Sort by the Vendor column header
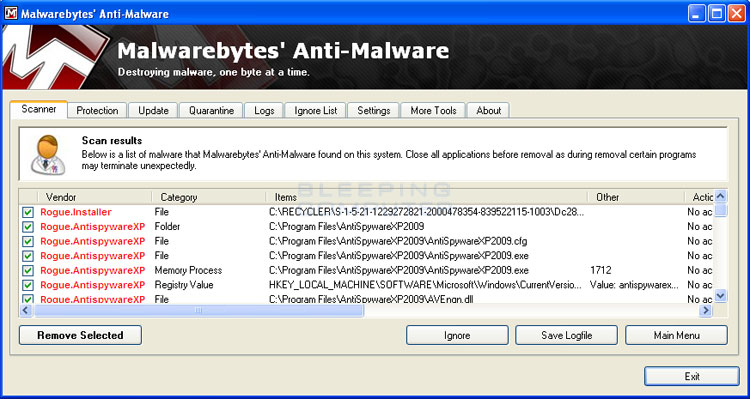 95,197
